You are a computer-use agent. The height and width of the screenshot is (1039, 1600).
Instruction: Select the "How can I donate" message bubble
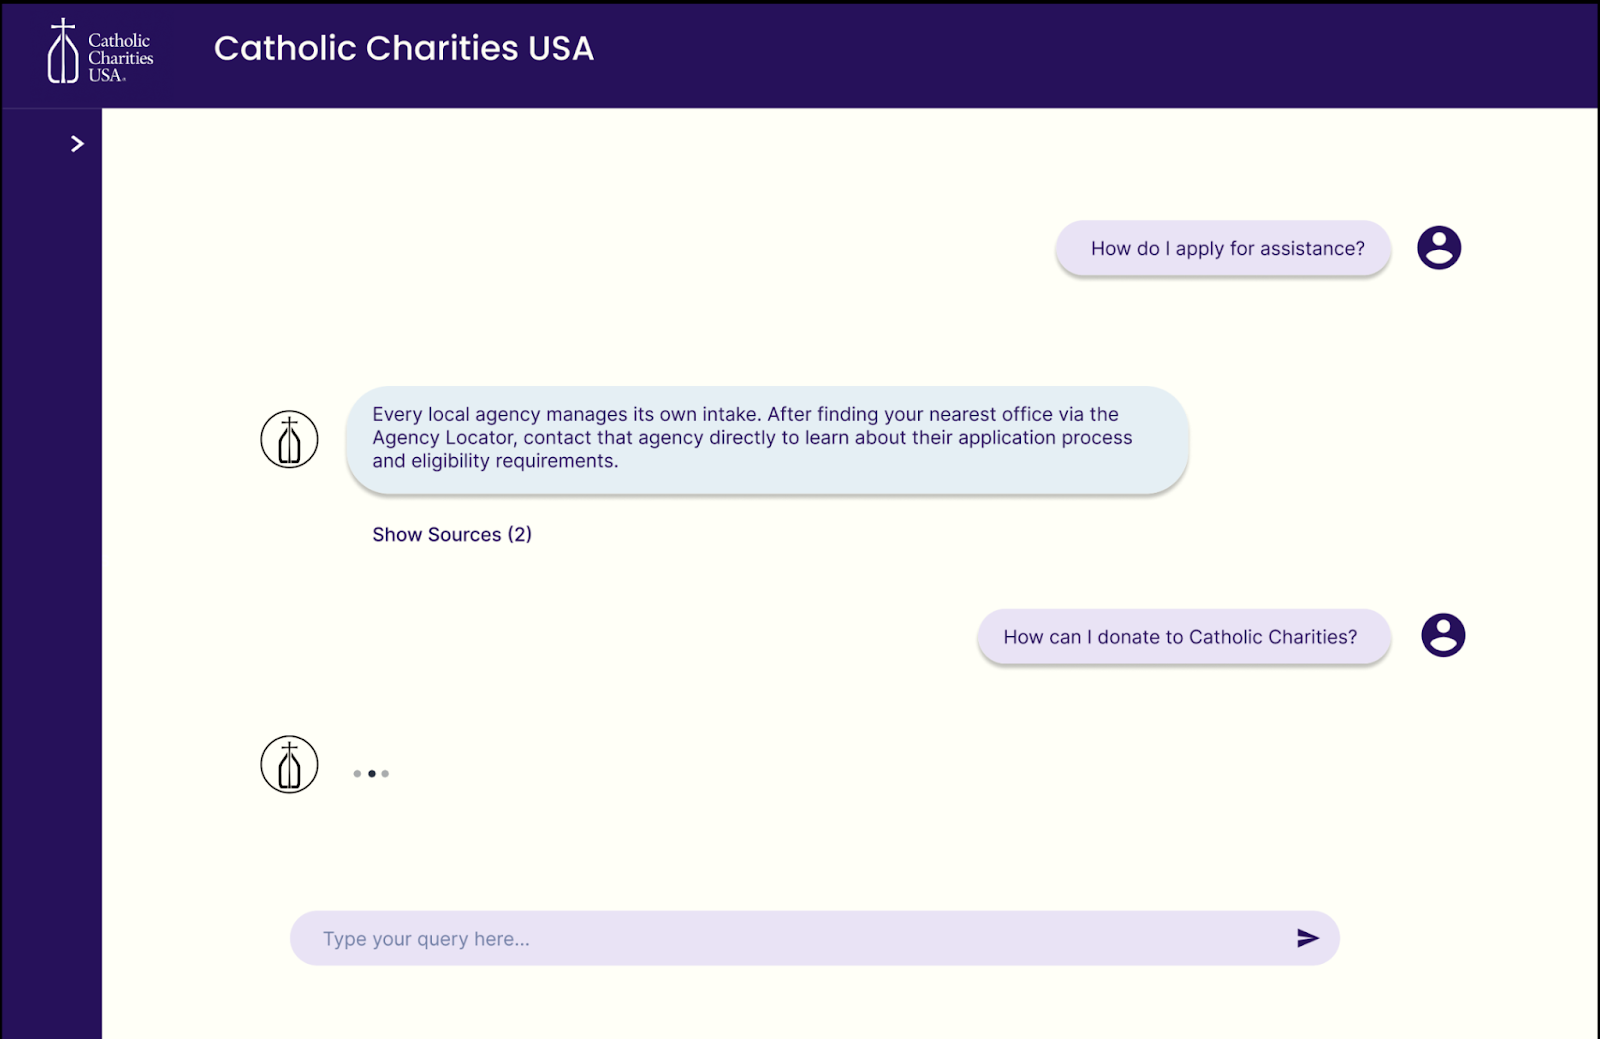[x=1183, y=637]
